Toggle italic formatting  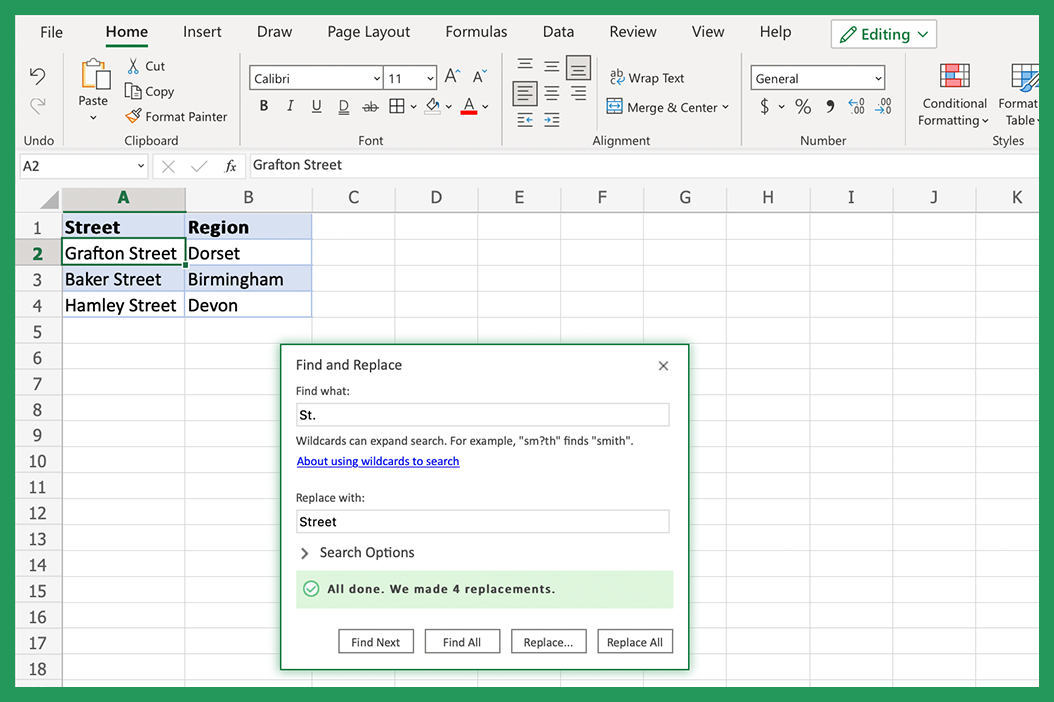coord(288,105)
